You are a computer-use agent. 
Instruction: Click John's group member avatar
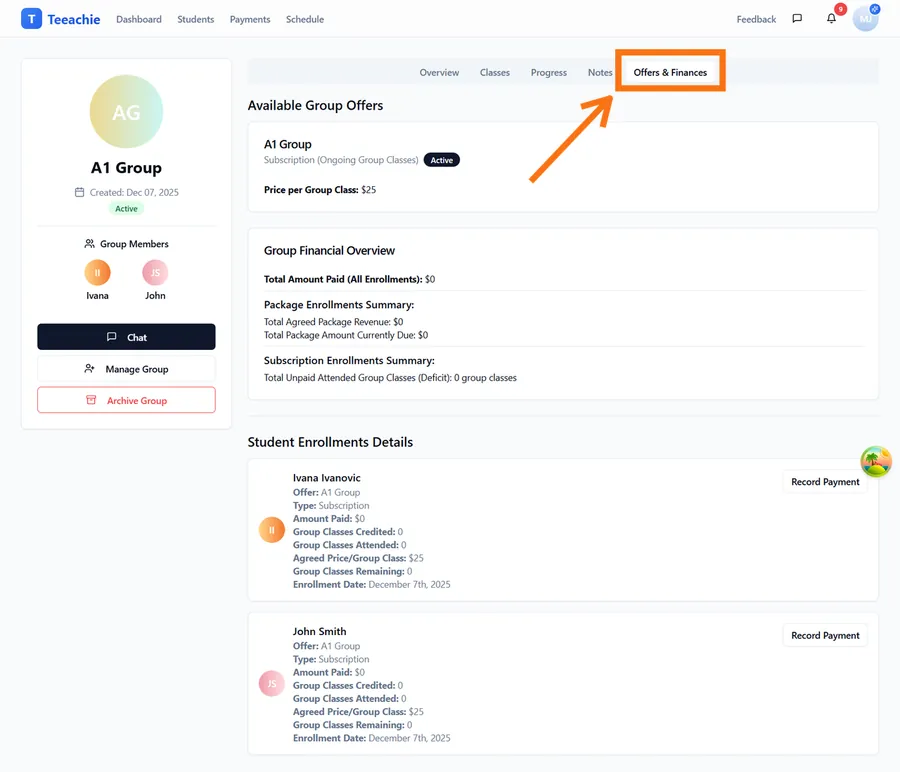tap(155, 273)
